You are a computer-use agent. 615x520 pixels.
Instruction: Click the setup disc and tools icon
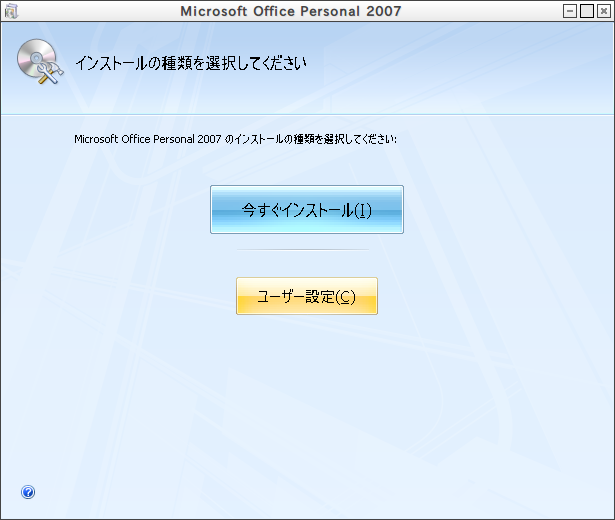39,62
